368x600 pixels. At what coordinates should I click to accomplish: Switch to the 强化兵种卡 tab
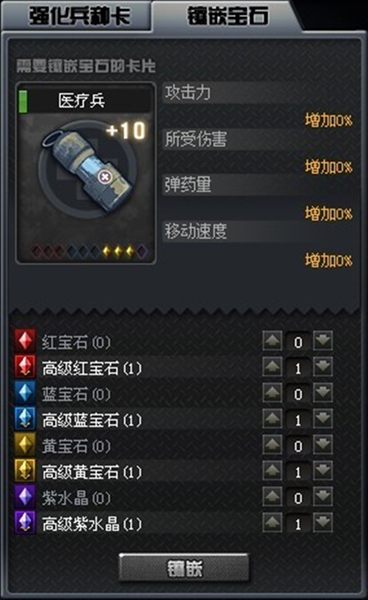77,16
